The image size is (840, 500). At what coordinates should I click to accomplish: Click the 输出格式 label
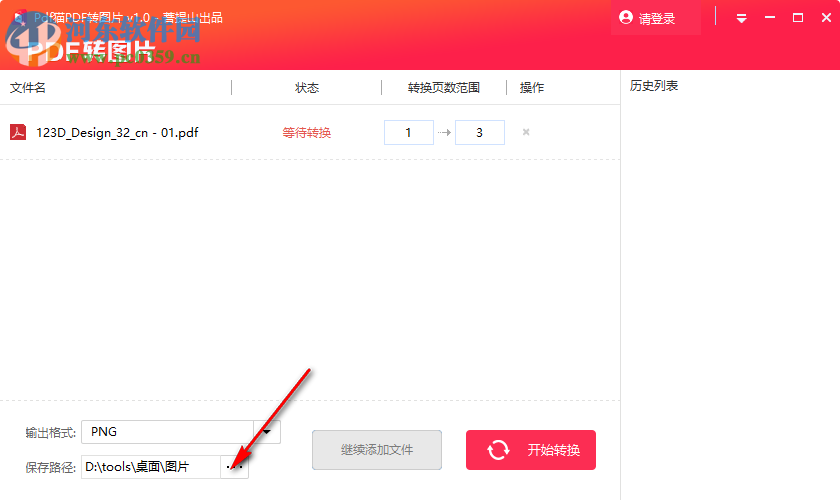tap(50, 432)
